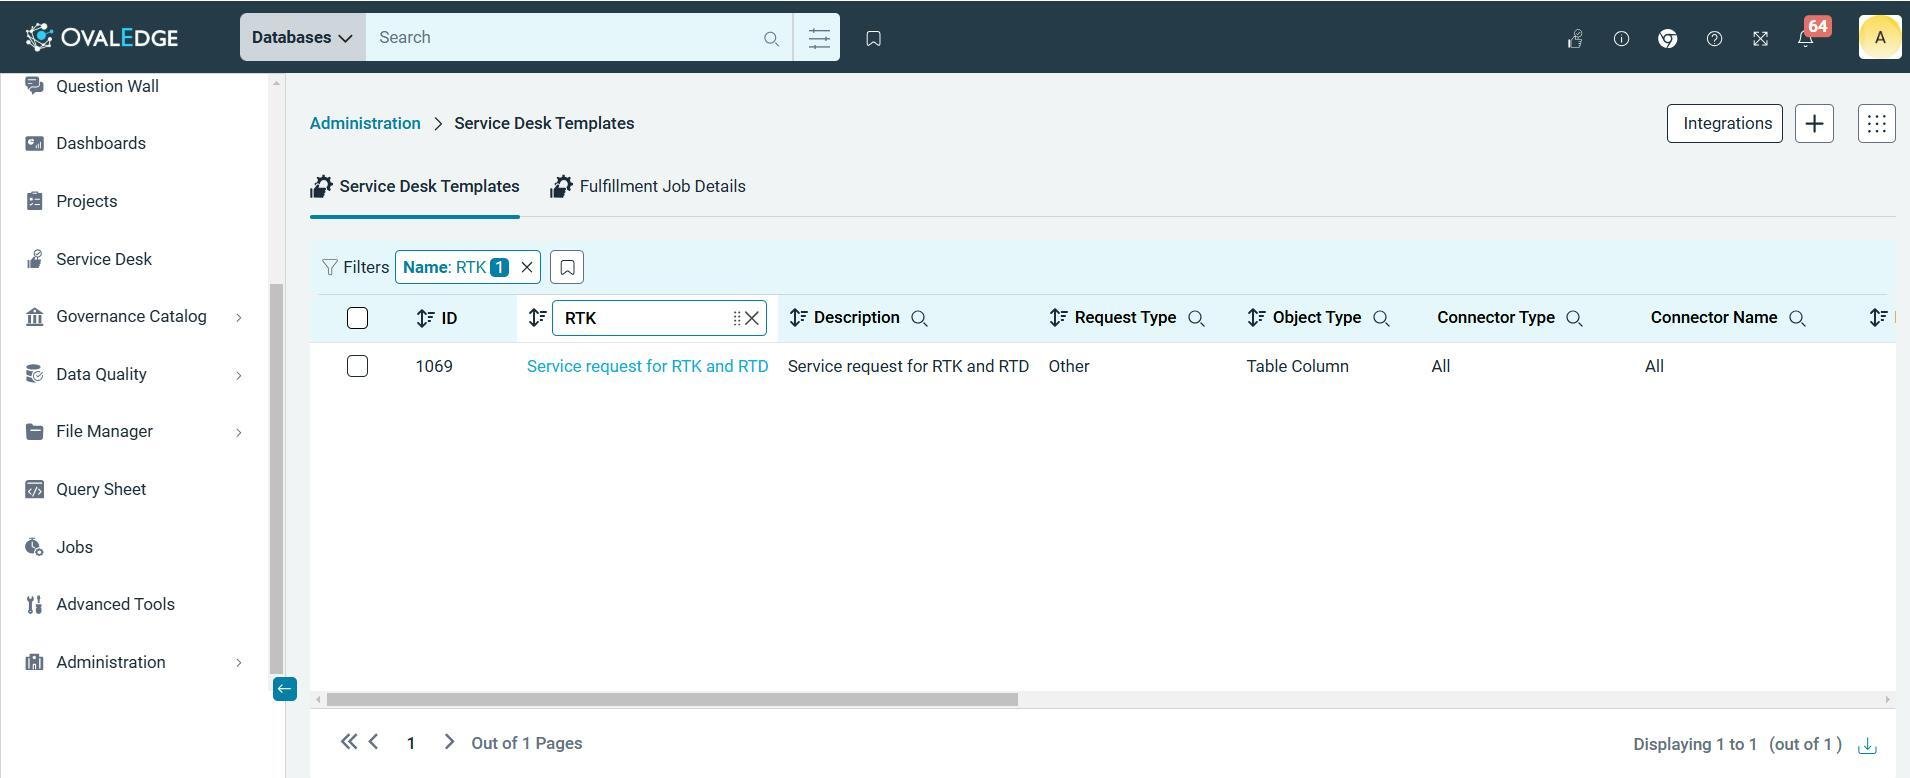Check the row 1069 checkbox
Screen dimensions: 1910x778
(x=357, y=366)
